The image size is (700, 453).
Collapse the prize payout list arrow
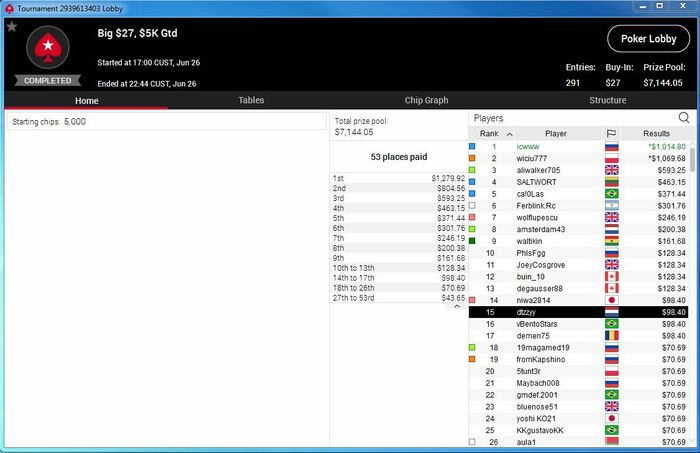(457, 307)
